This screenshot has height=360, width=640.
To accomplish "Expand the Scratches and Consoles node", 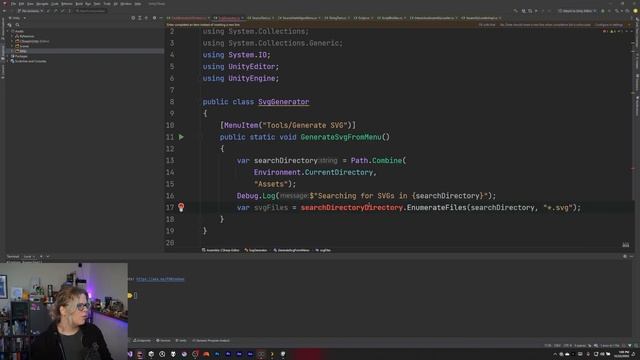I will (x=8, y=61).
